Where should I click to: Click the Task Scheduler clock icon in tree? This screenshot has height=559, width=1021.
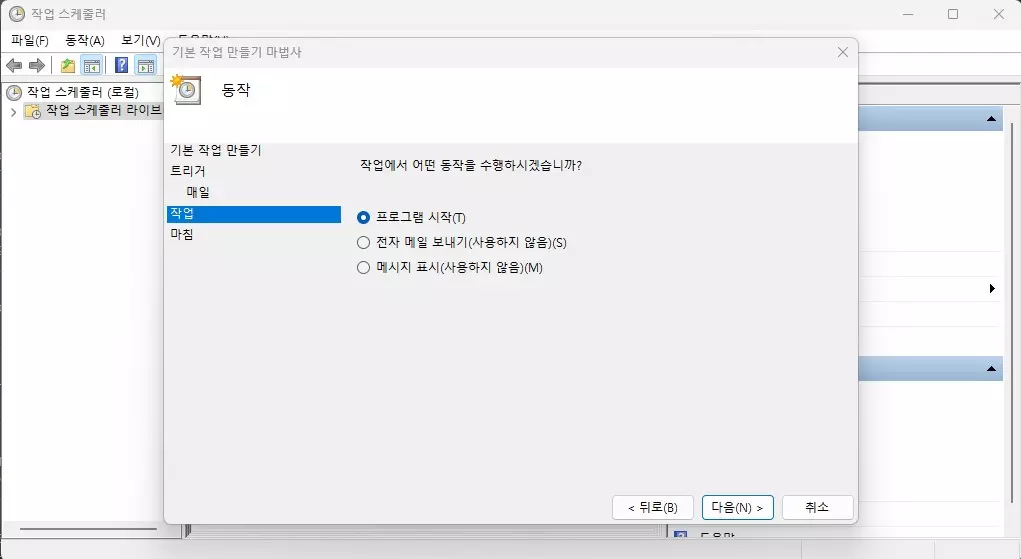pos(14,93)
